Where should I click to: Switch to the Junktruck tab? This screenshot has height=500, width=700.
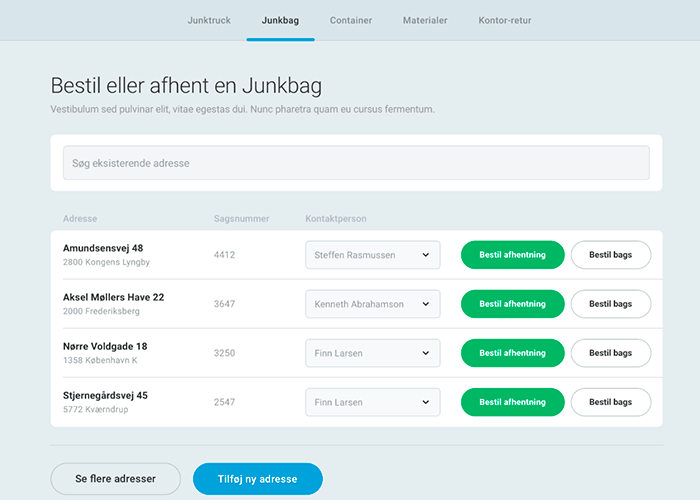[x=209, y=20]
